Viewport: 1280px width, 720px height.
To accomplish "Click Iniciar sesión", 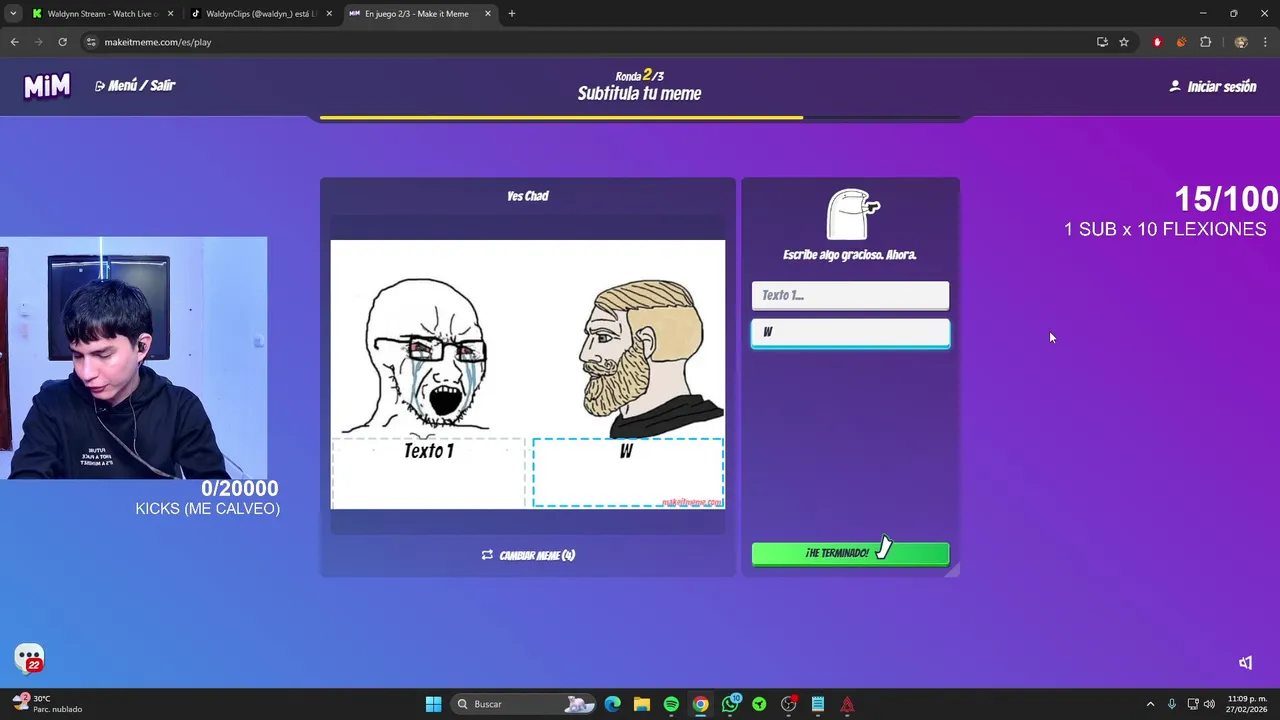I will 1213,87.
